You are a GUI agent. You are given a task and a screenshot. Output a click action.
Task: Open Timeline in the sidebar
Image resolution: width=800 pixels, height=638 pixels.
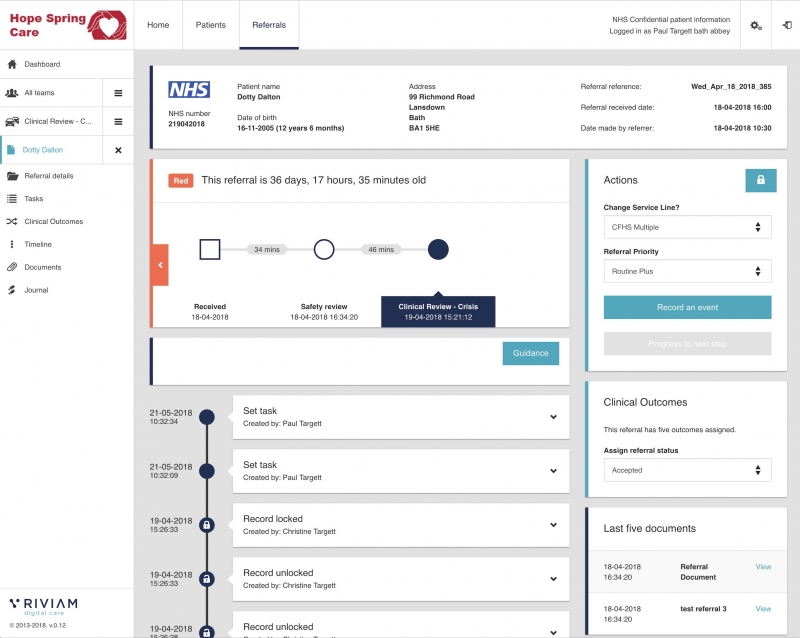click(38, 244)
